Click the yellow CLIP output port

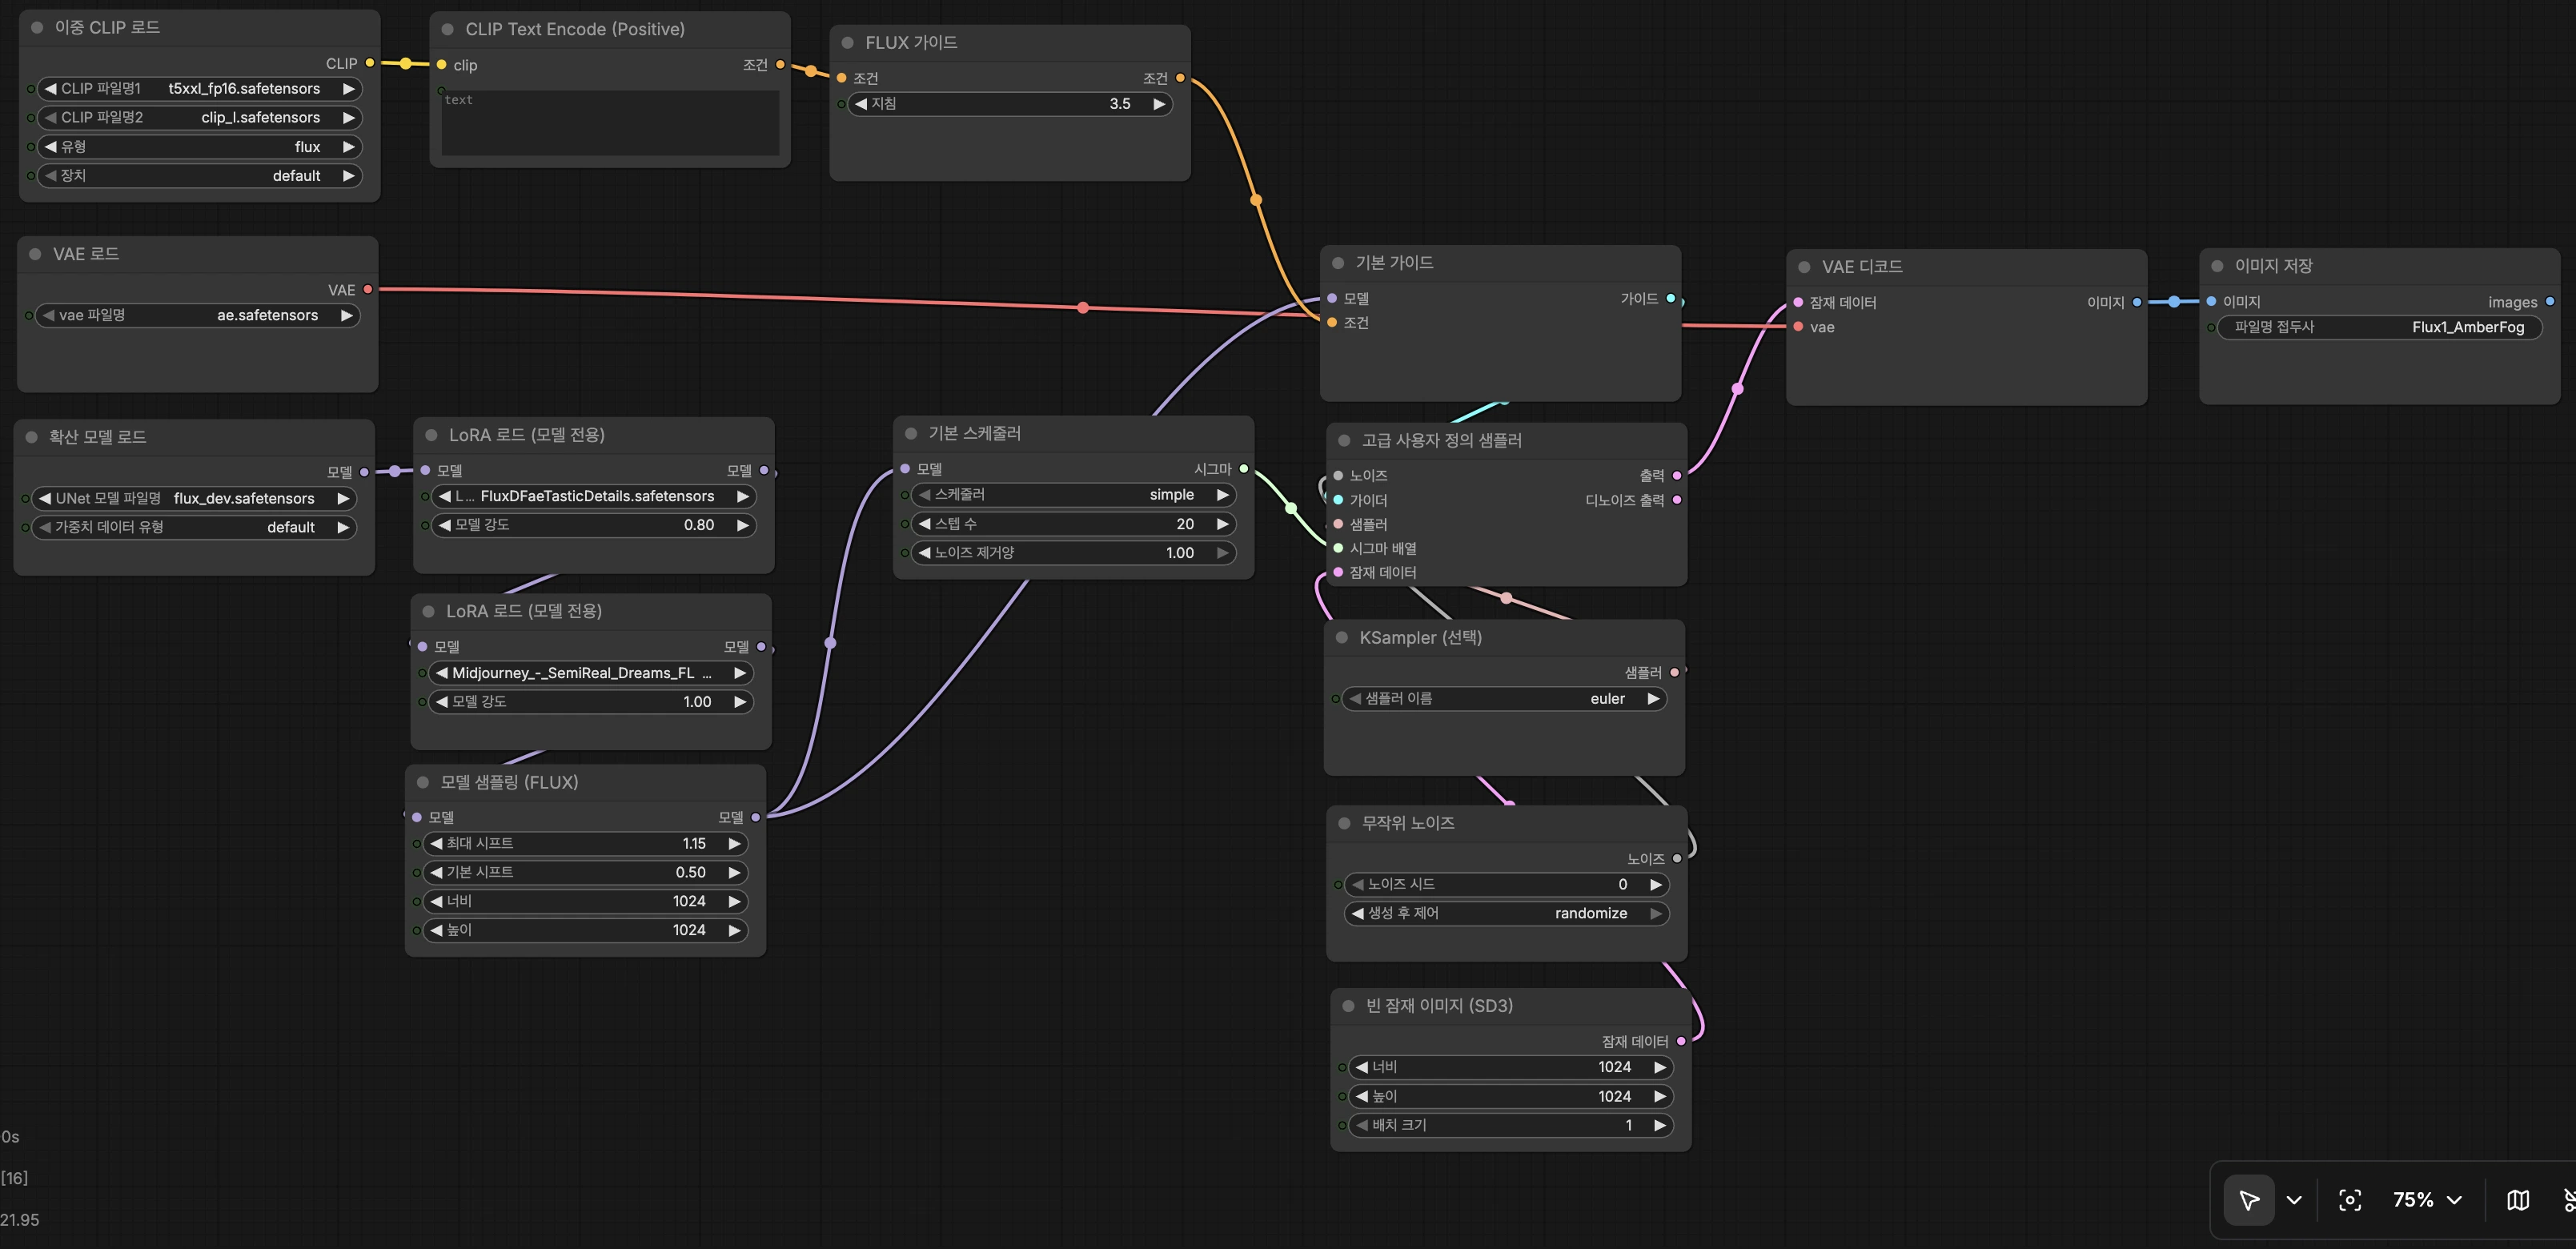370,63
